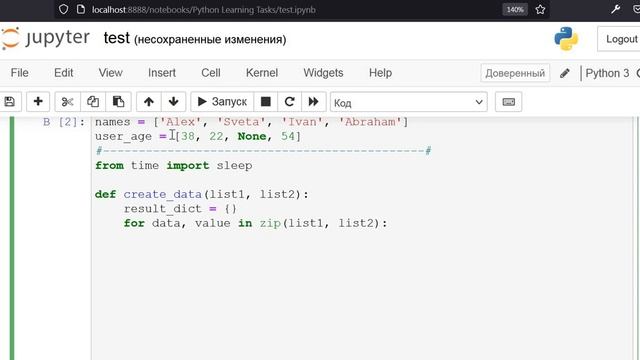
Task: Click the Jupyter logo
Action: [46, 38]
